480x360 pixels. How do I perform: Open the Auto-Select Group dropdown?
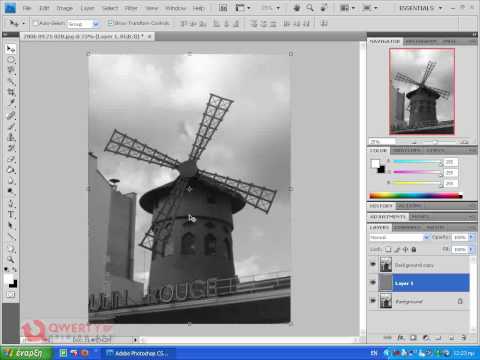tap(83, 24)
